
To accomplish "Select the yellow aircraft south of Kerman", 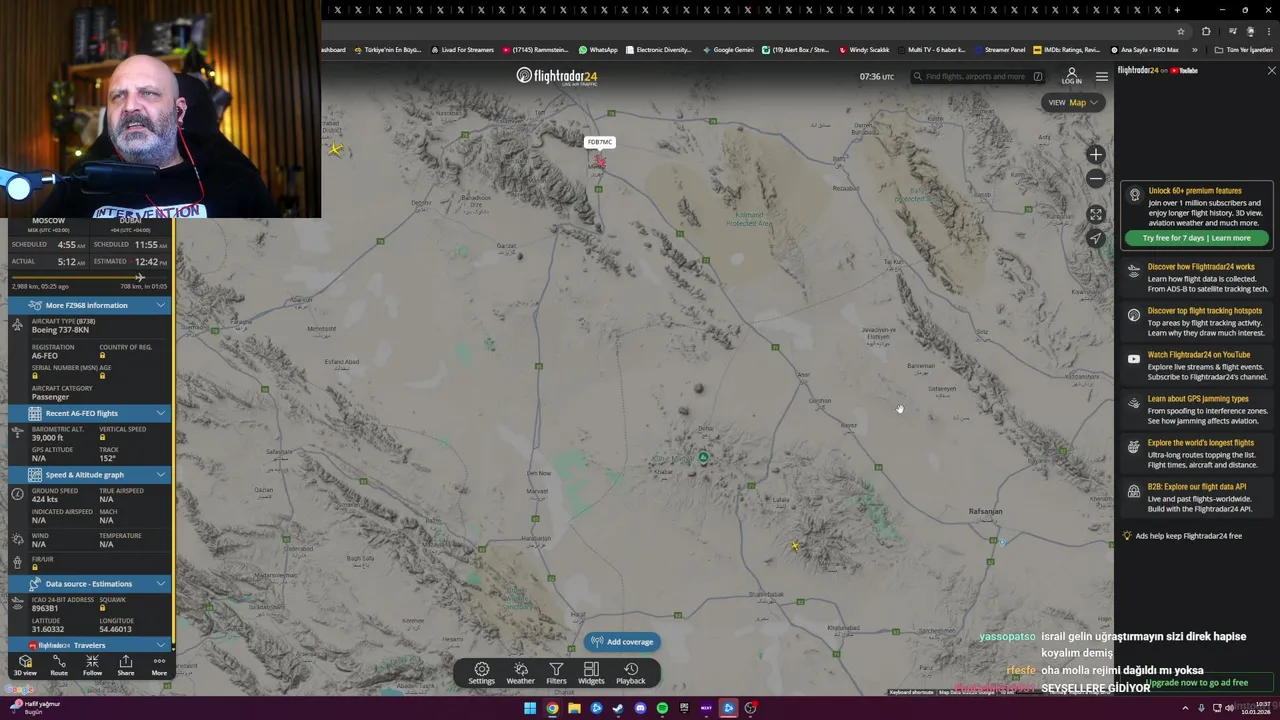I will 795,546.
